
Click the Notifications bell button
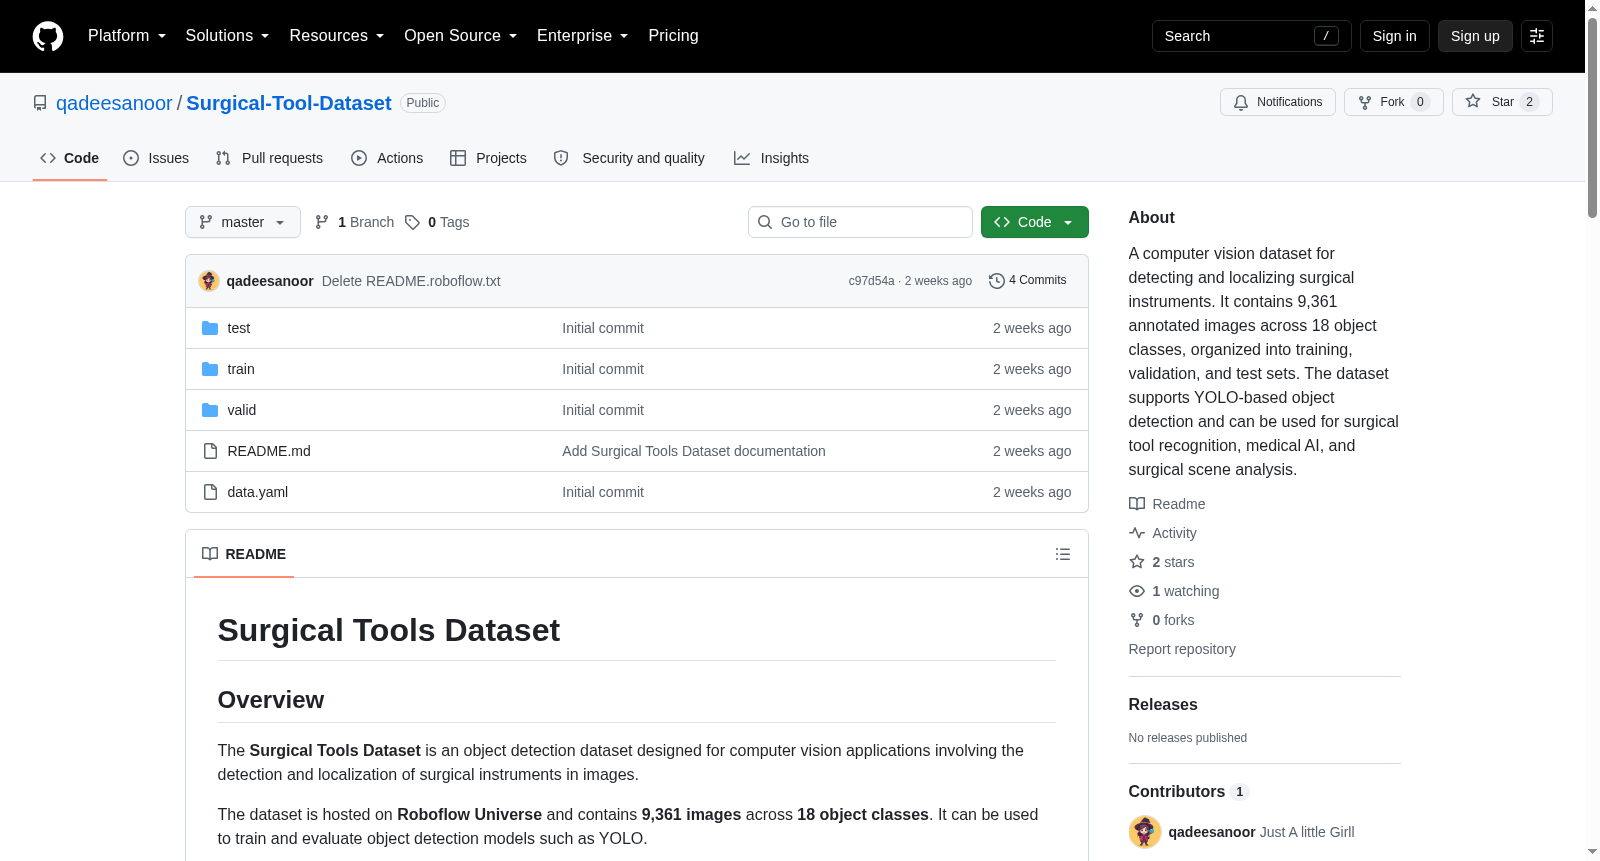pyautogui.click(x=1277, y=102)
